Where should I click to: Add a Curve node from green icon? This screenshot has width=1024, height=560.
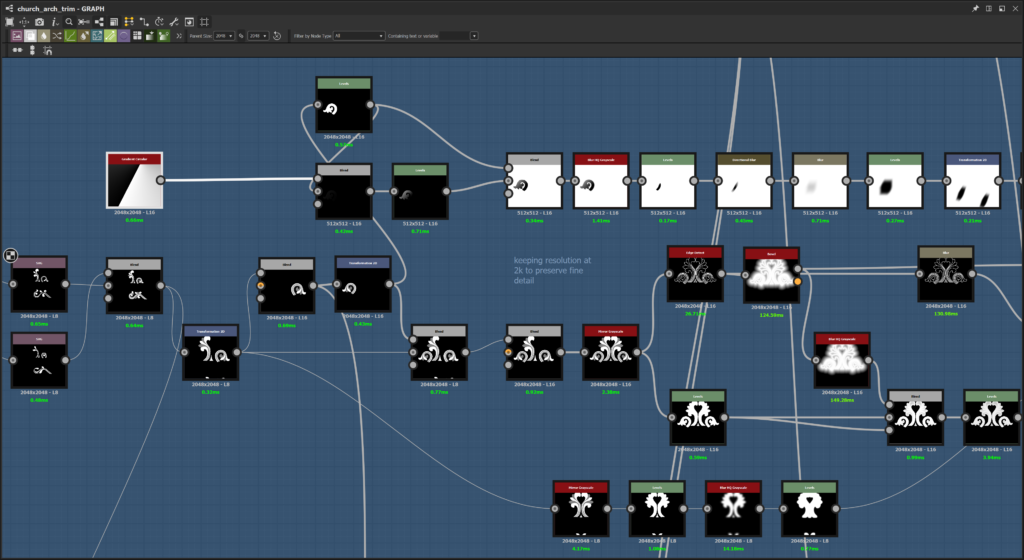tap(71, 36)
